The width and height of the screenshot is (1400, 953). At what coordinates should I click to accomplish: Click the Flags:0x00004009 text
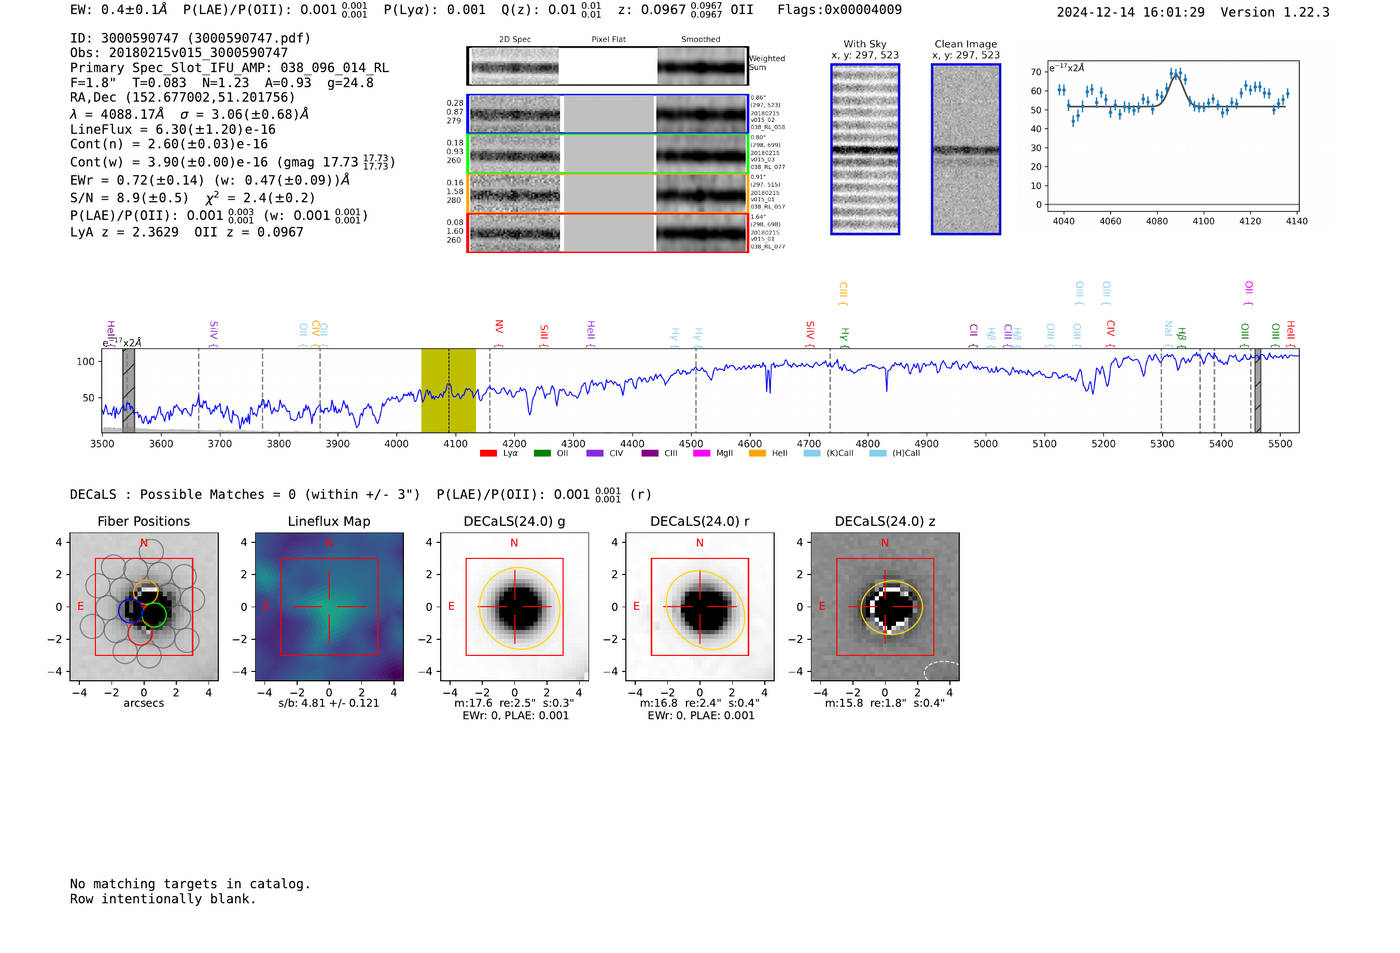pos(839,10)
